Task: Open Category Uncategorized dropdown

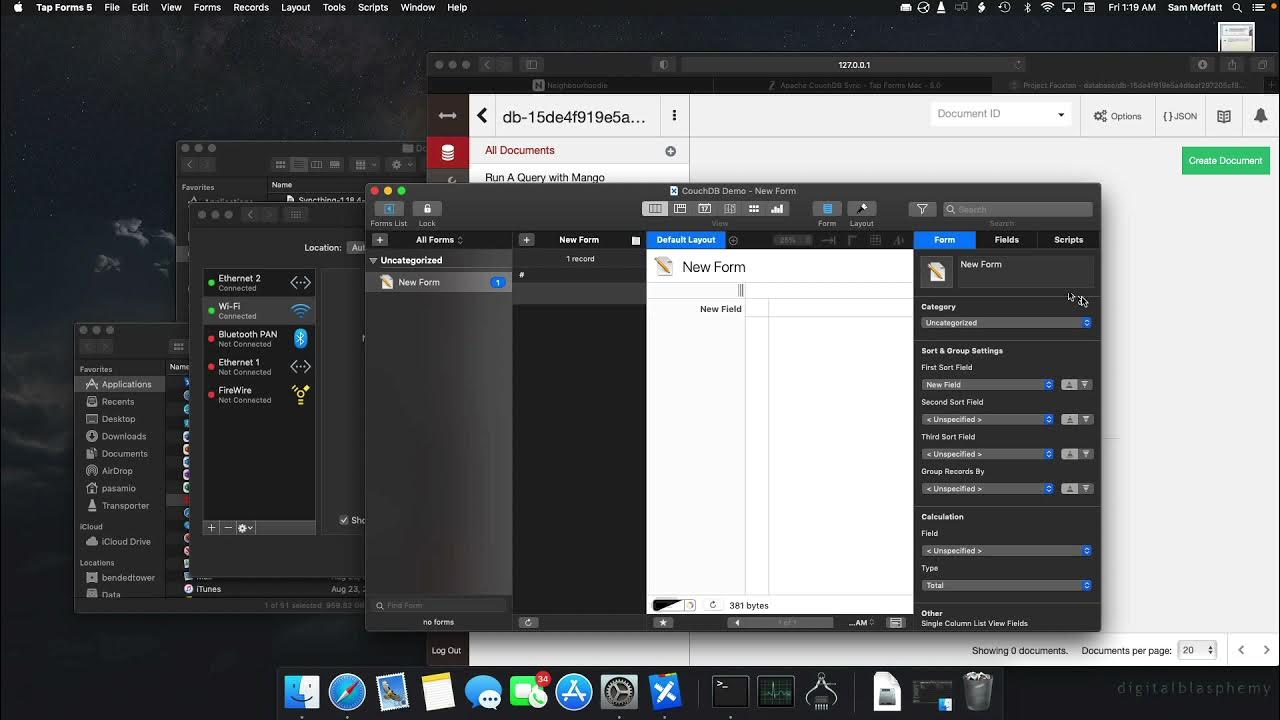Action: [1006, 323]
